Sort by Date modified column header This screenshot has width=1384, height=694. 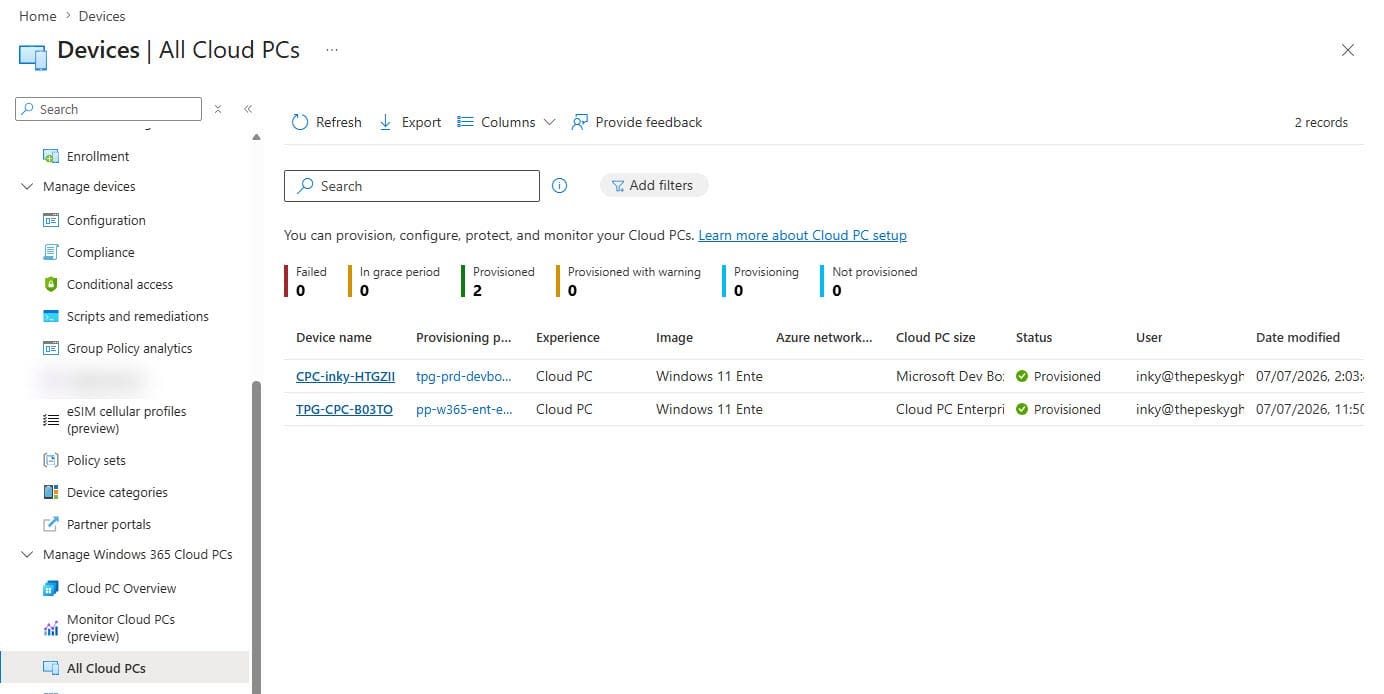click(1298, 337)
